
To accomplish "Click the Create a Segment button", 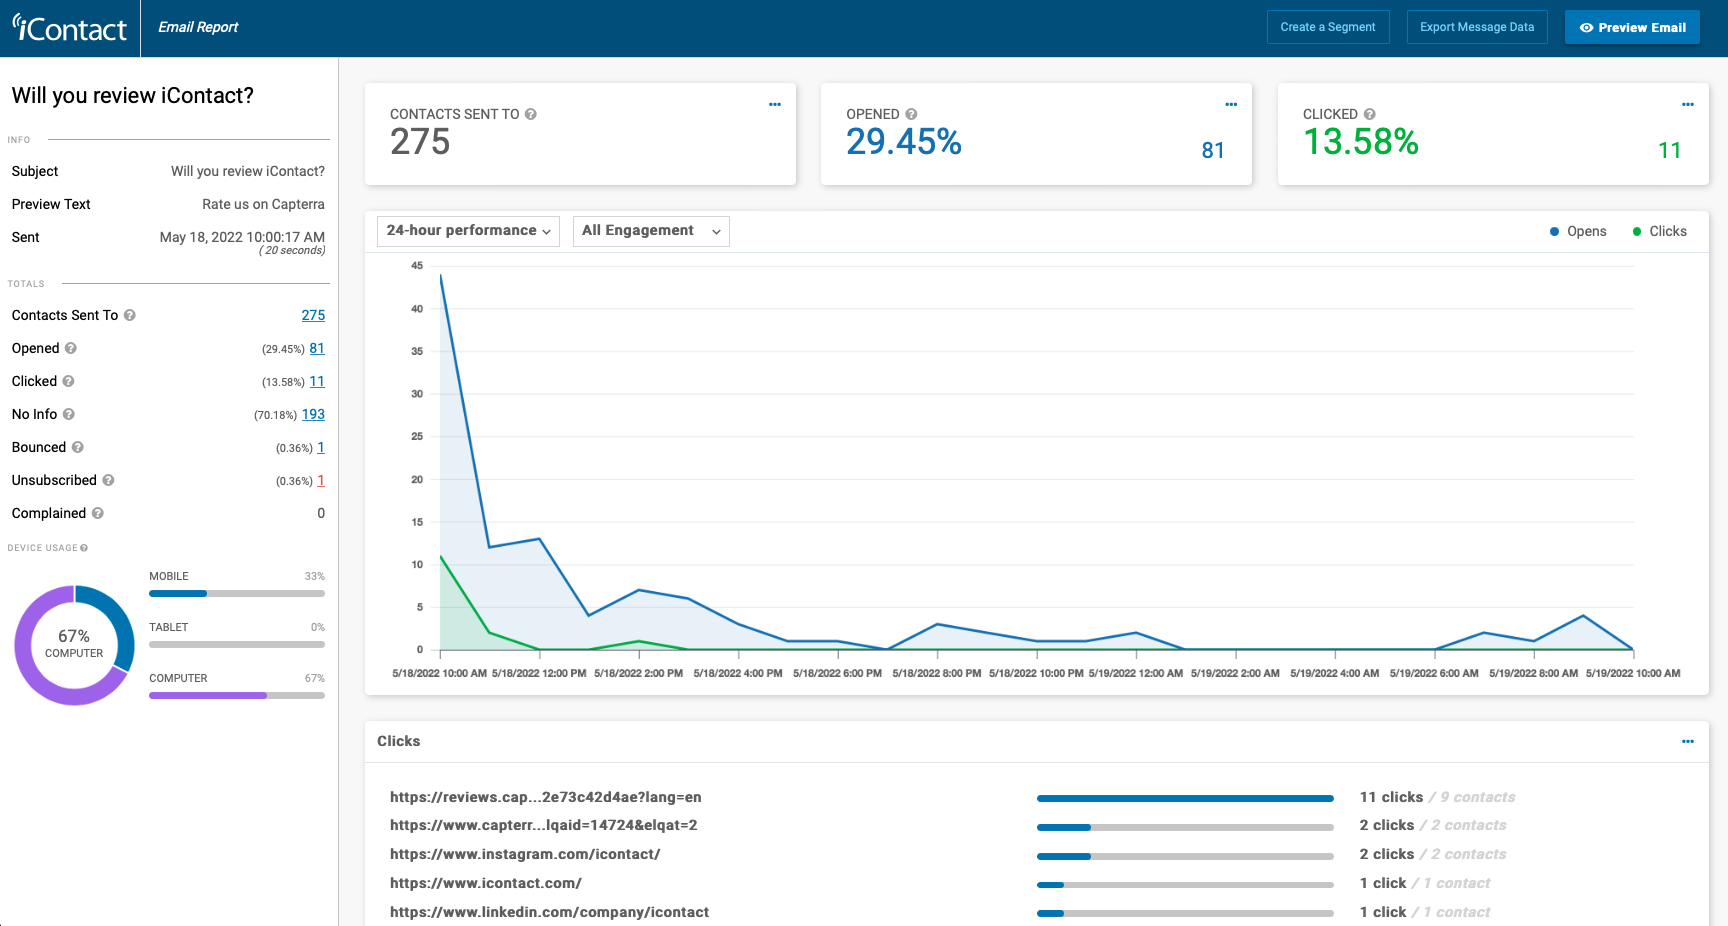I will tap(1328, 27).
